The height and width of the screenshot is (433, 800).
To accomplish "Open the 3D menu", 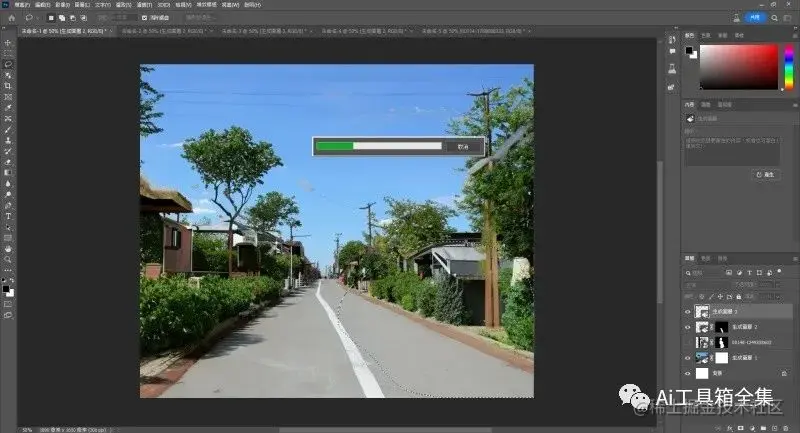I will [x=163, y=5].
